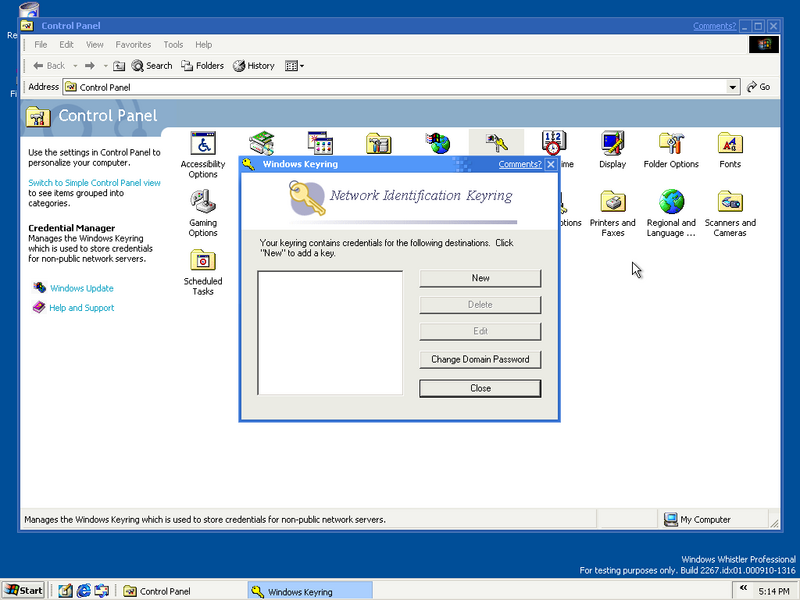Screen dimensions: 800x600
Task: Open the folder-with-tools Administrative icon
Action: pyautogui.click(x=379, y=143)
